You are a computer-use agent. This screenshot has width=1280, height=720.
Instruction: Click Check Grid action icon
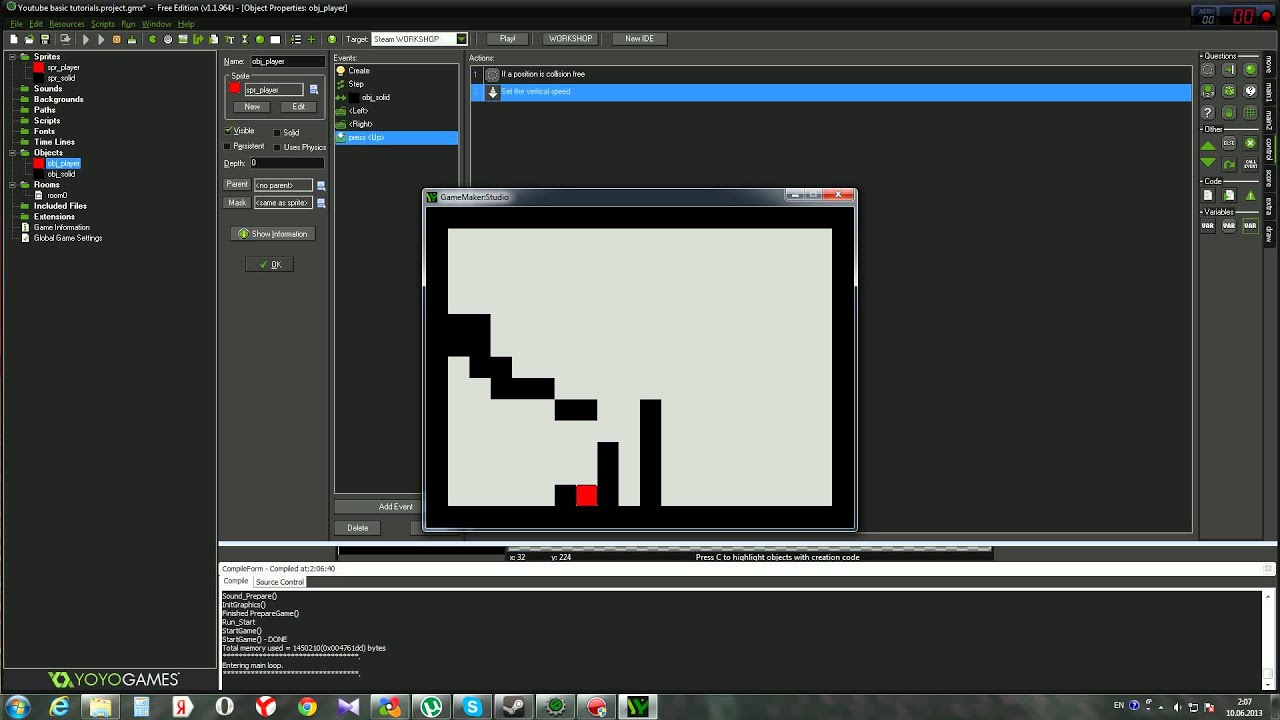click(1250, 112)
